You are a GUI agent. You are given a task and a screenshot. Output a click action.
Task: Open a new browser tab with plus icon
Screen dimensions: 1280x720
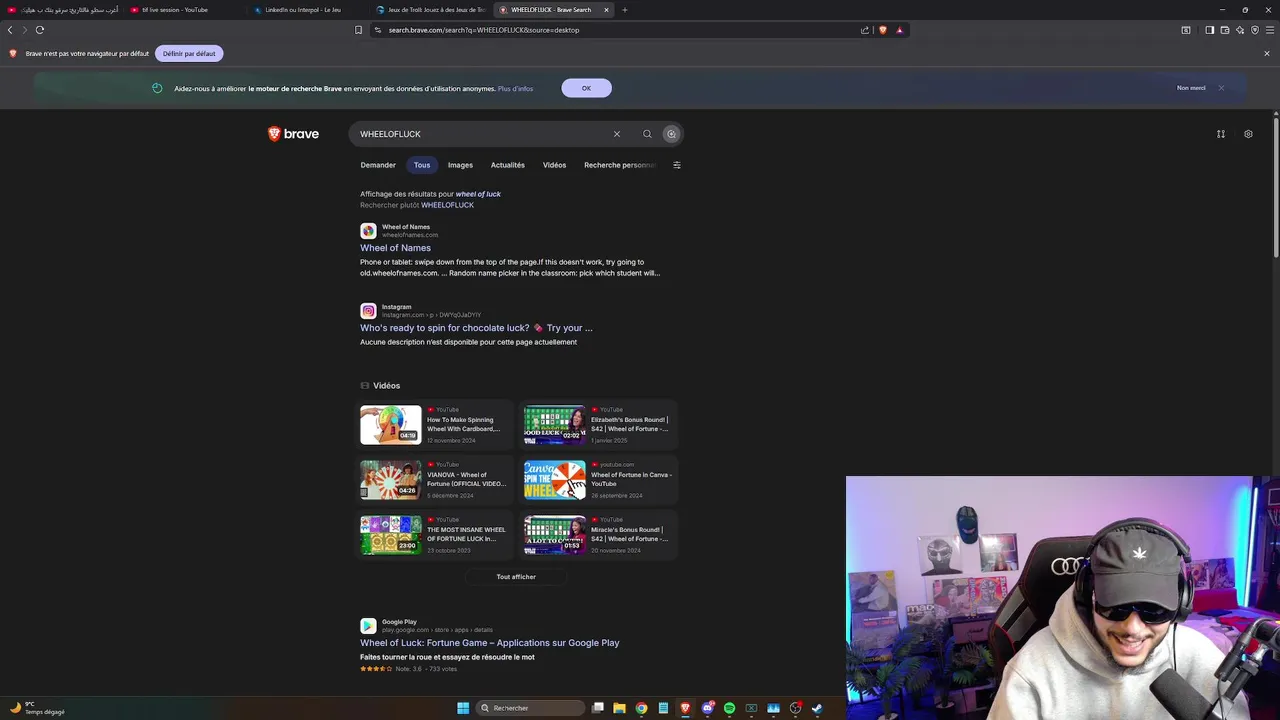point(625,10)
